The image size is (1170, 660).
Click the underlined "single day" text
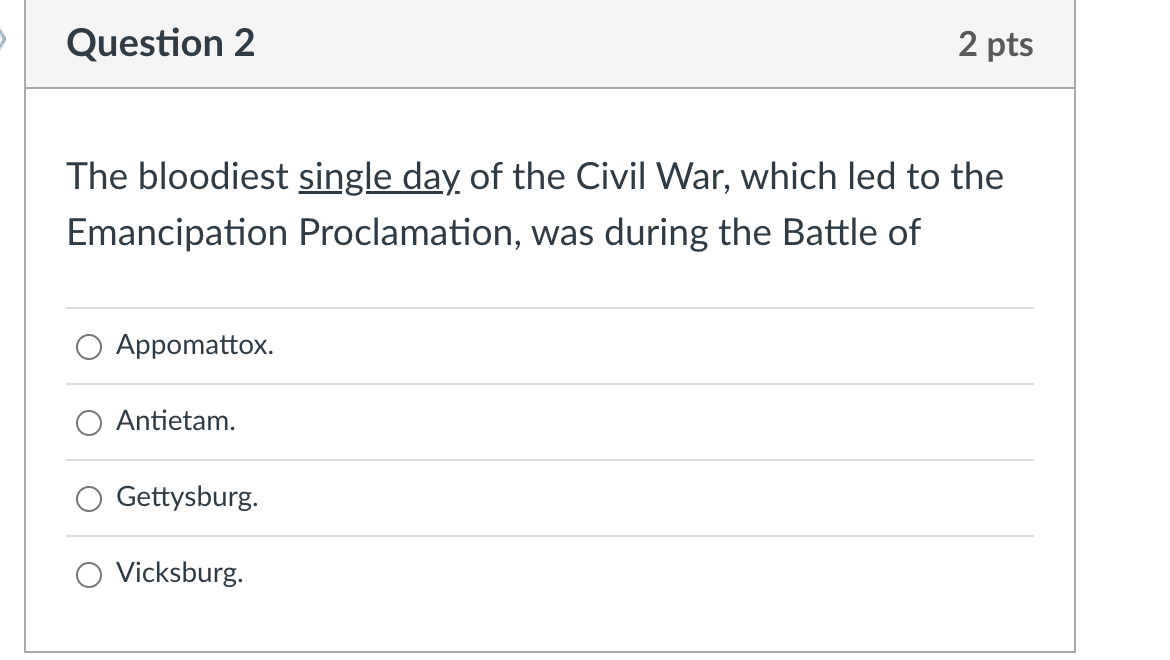(379, 177)
